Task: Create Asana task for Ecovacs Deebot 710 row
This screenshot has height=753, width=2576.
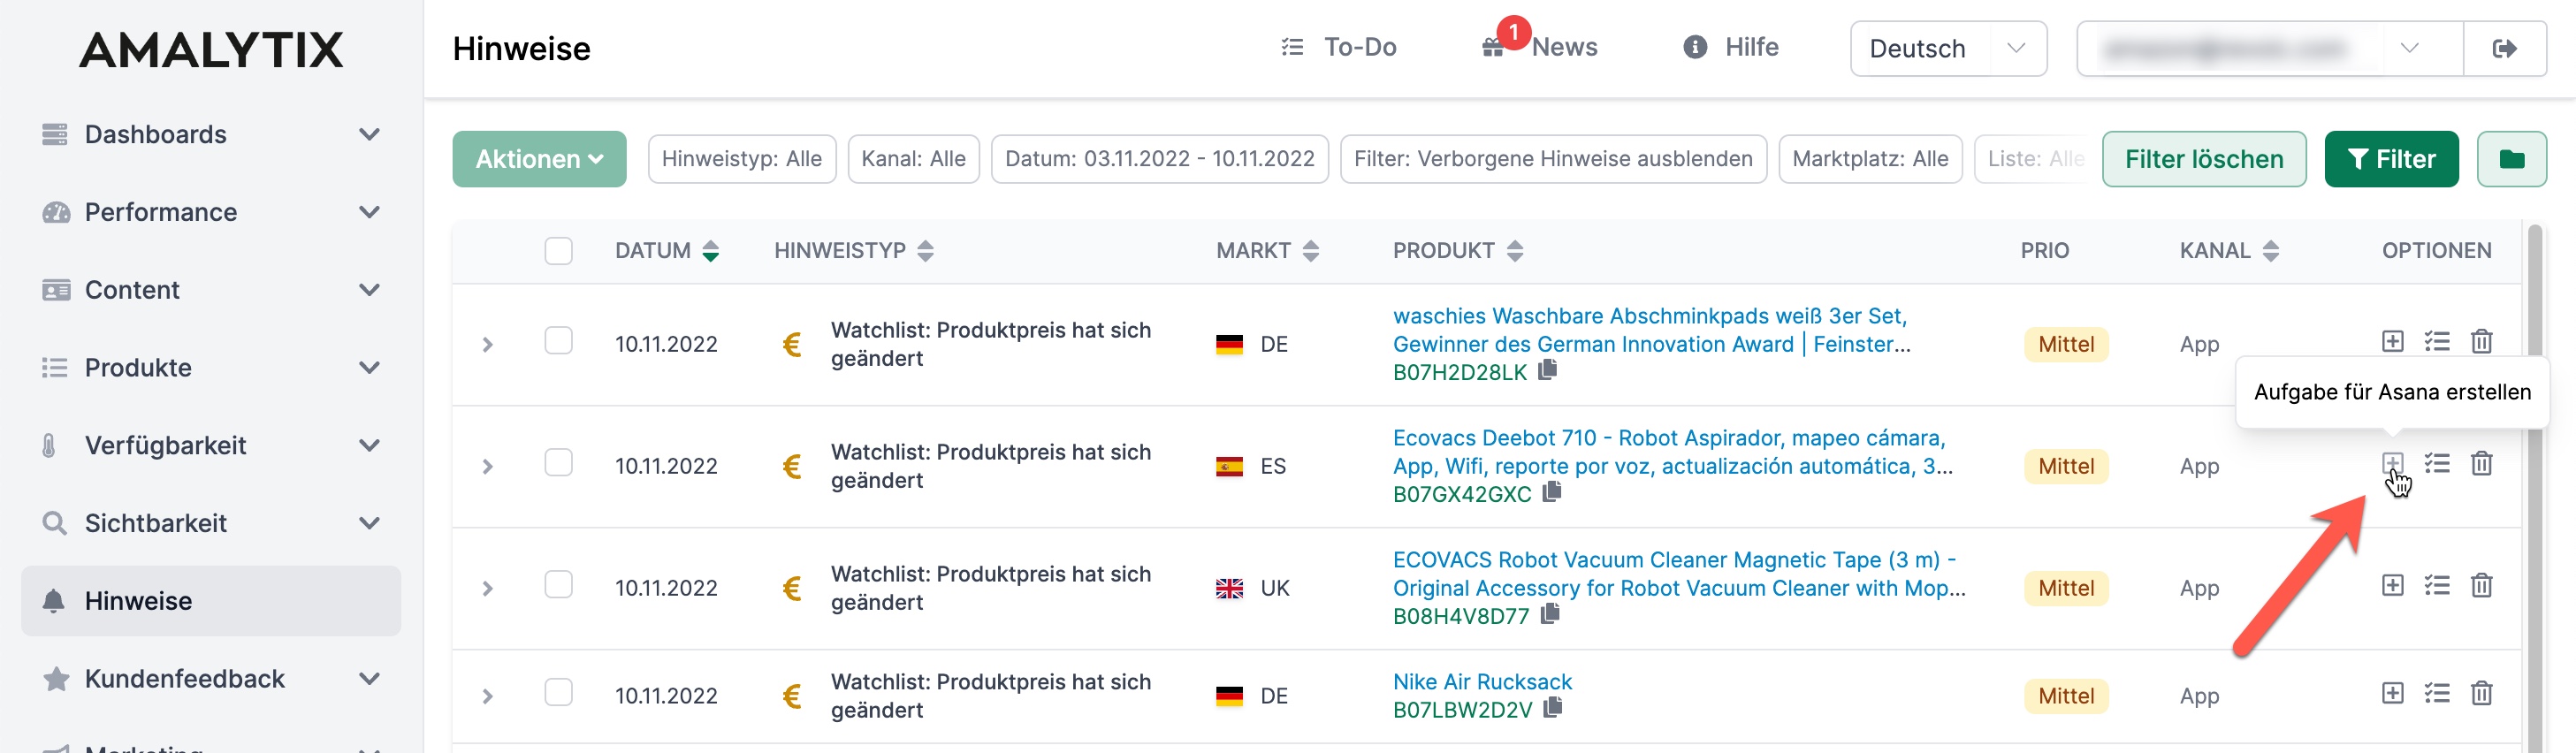Action: click(x=2392, y=463)
